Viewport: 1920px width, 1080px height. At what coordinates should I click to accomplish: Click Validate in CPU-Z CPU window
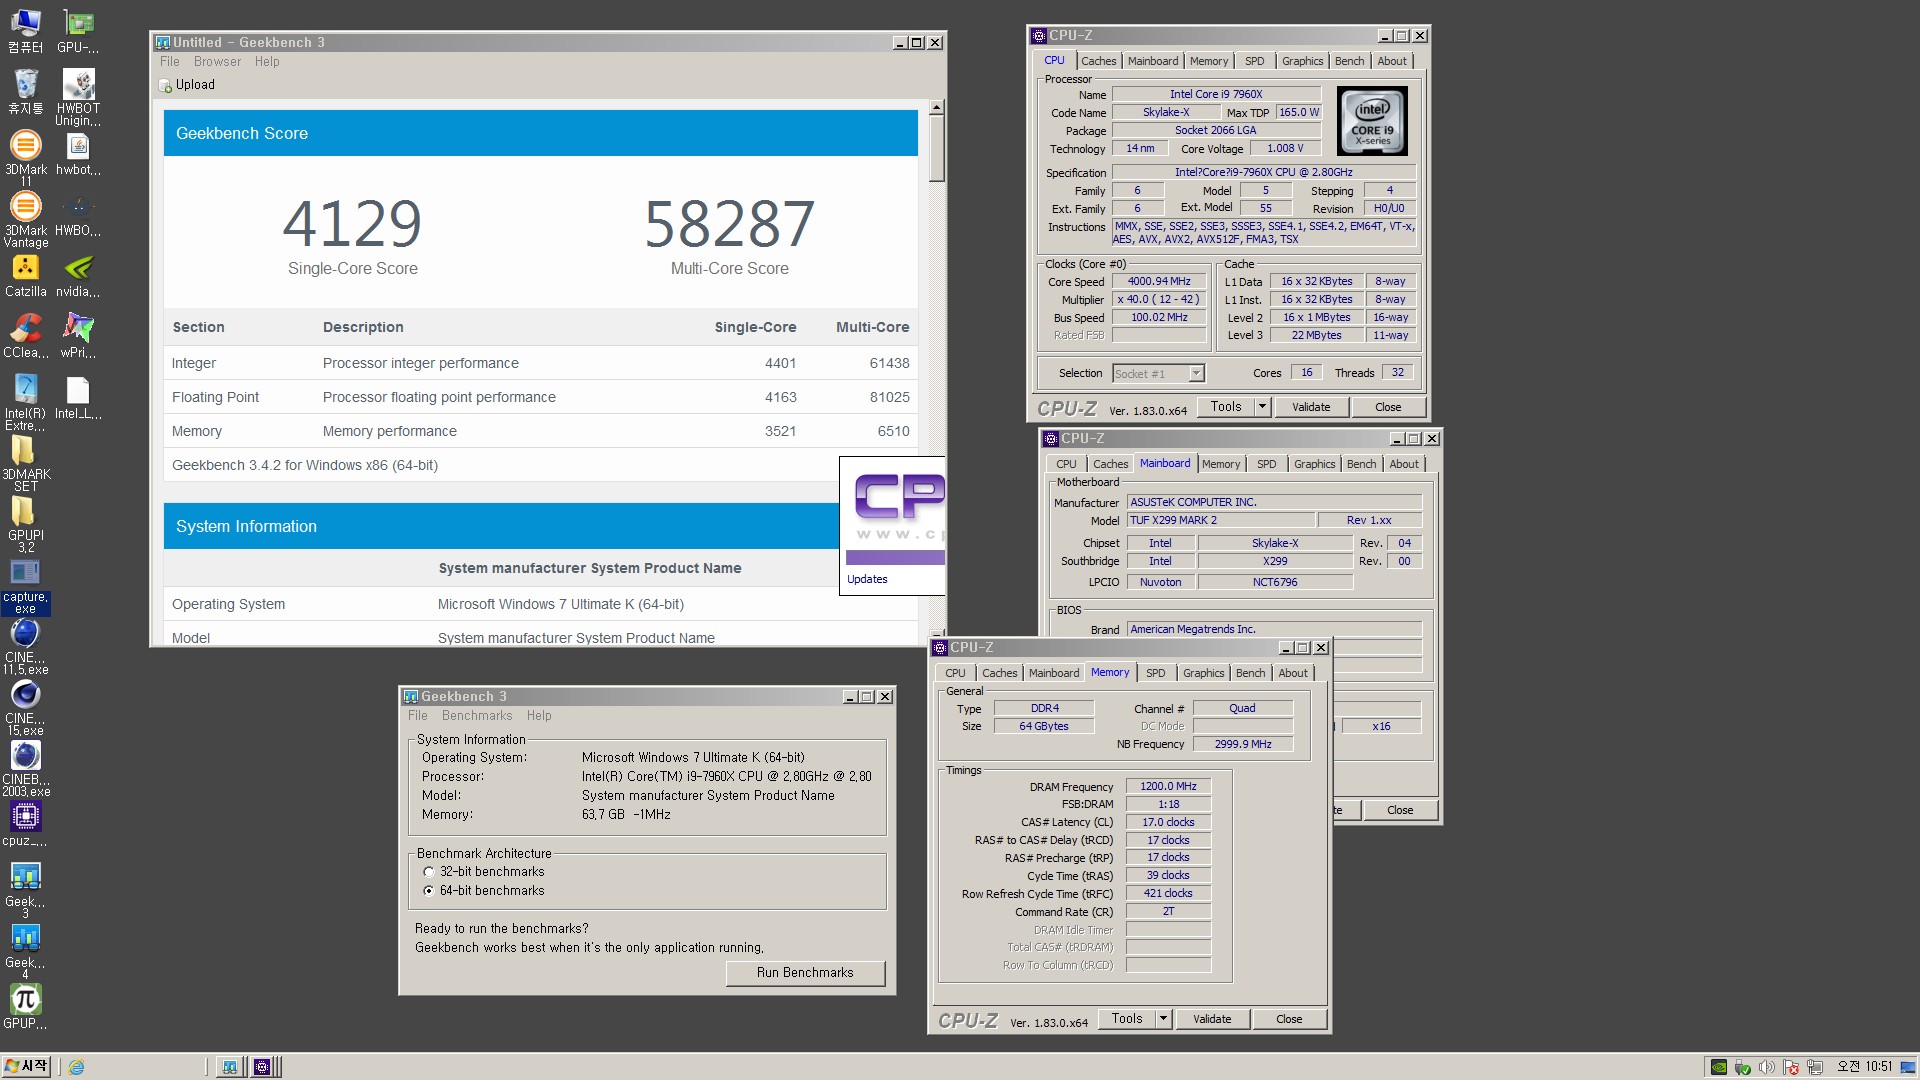tap(1311, 407)
